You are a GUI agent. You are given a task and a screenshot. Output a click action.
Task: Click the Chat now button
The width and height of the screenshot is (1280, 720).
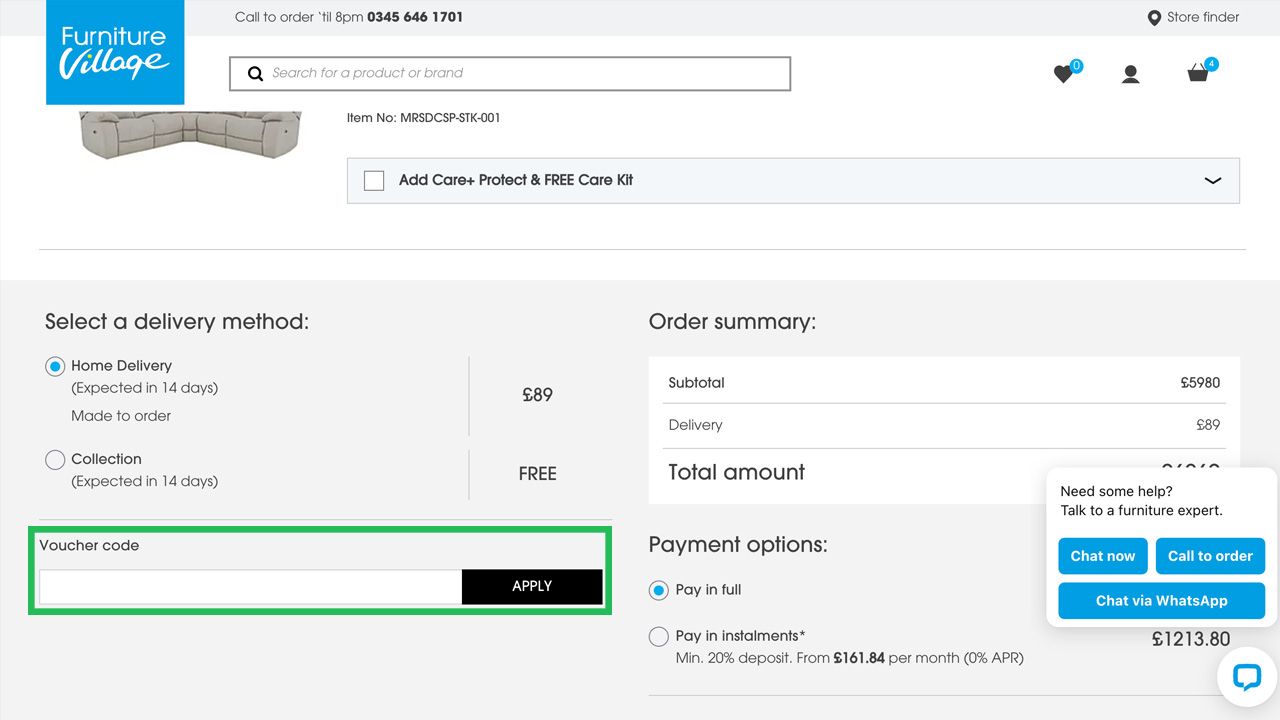click(x=1103, y=556)
